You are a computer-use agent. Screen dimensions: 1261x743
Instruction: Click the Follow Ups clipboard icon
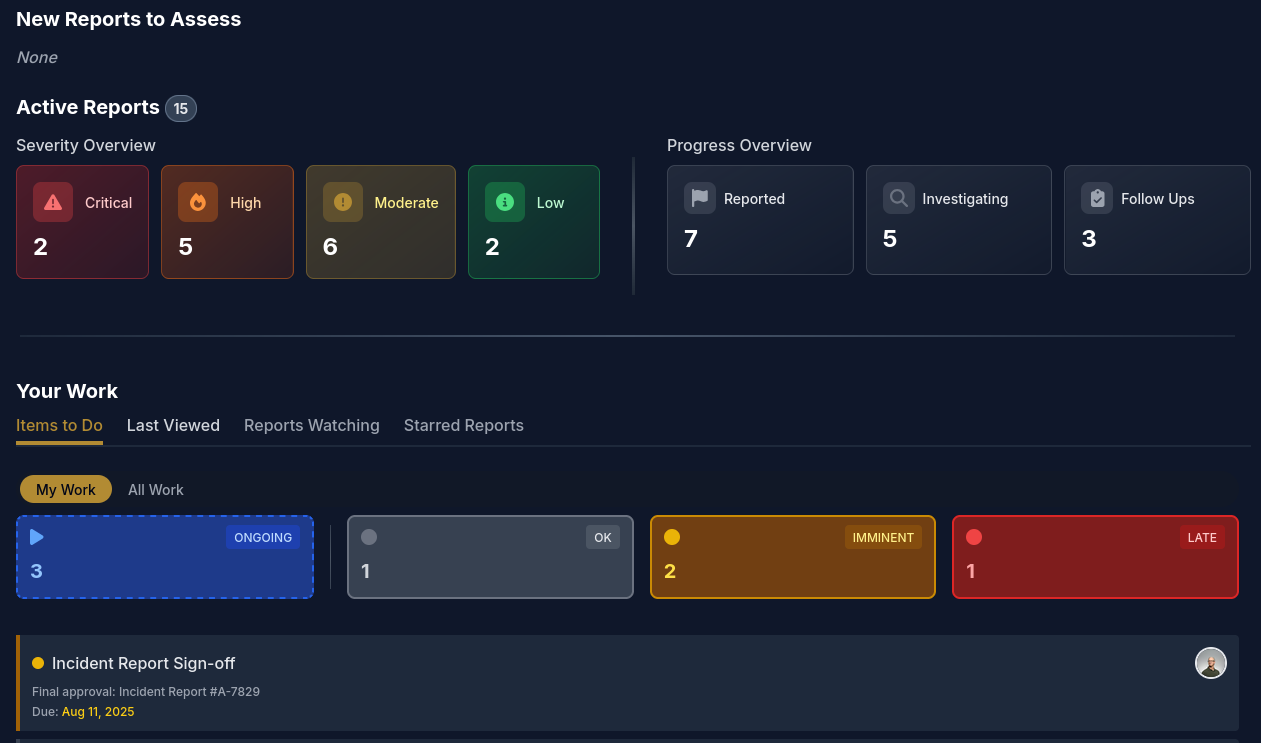pyautogui.click(x=1097, y=198)
